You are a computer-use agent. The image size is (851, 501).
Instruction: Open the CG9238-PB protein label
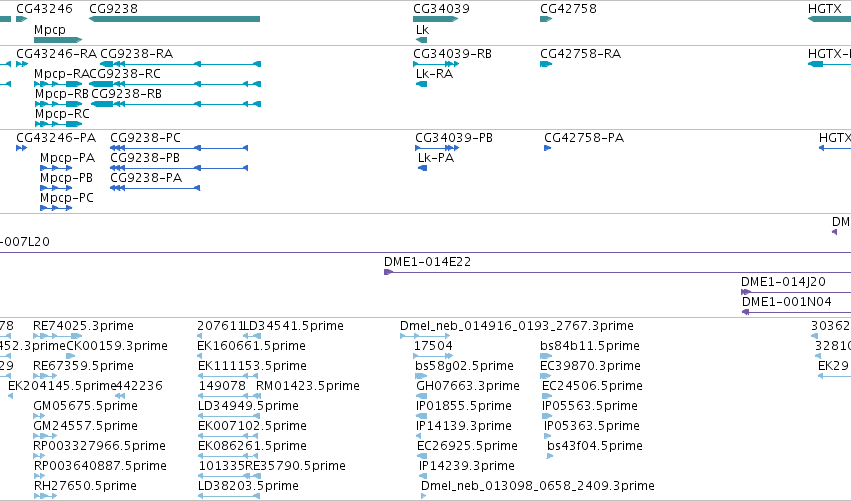point(145,158)
